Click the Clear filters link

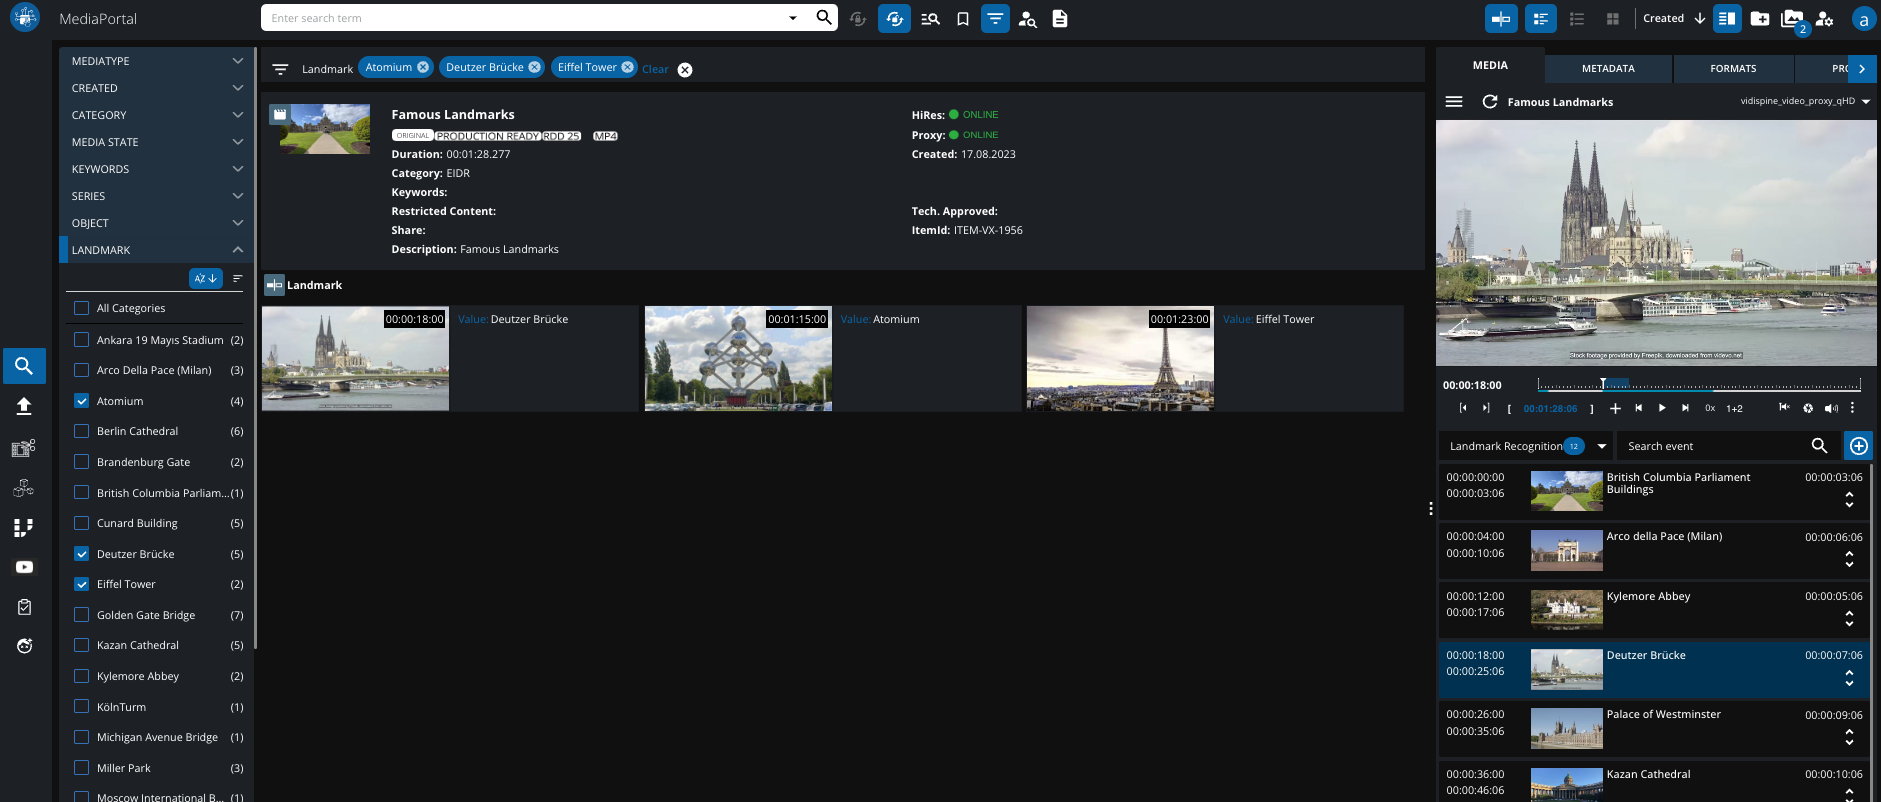655,69
